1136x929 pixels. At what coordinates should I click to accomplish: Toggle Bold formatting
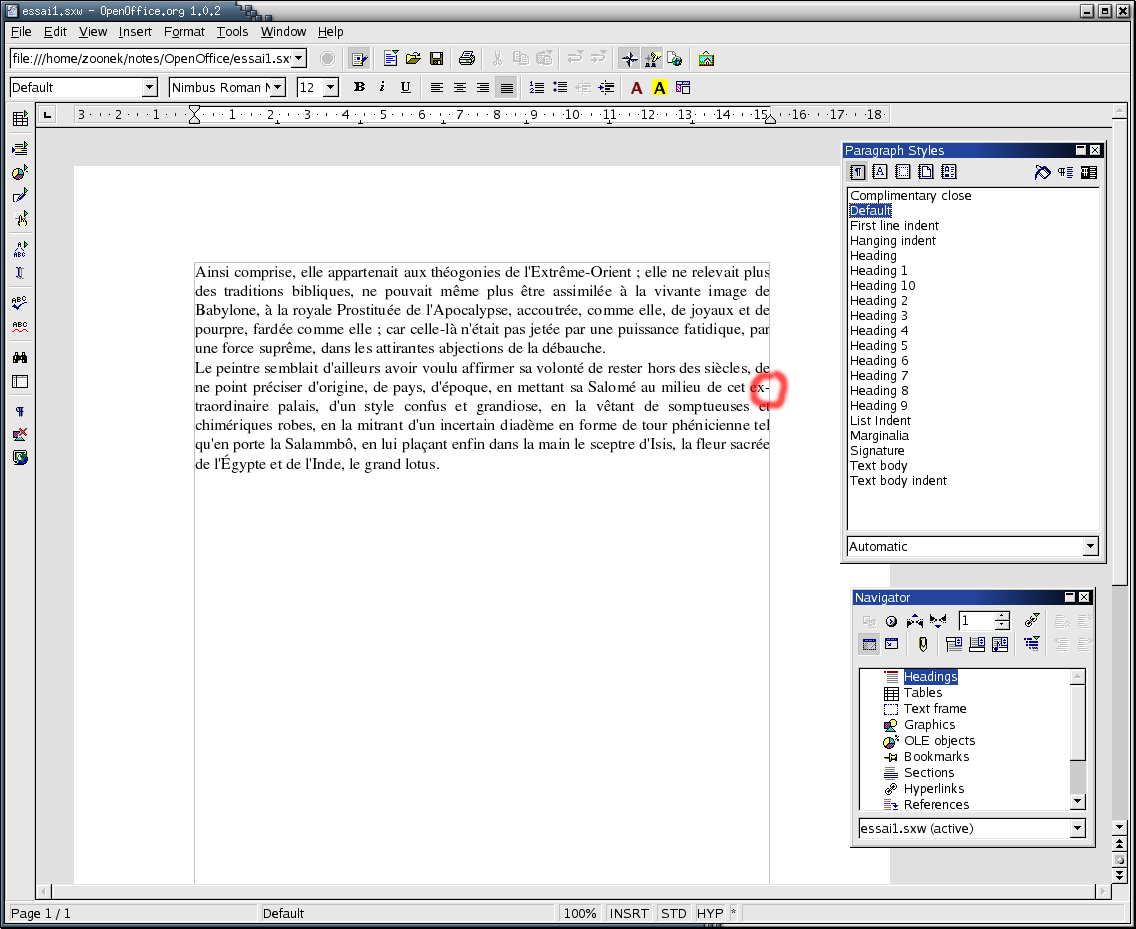359,88
